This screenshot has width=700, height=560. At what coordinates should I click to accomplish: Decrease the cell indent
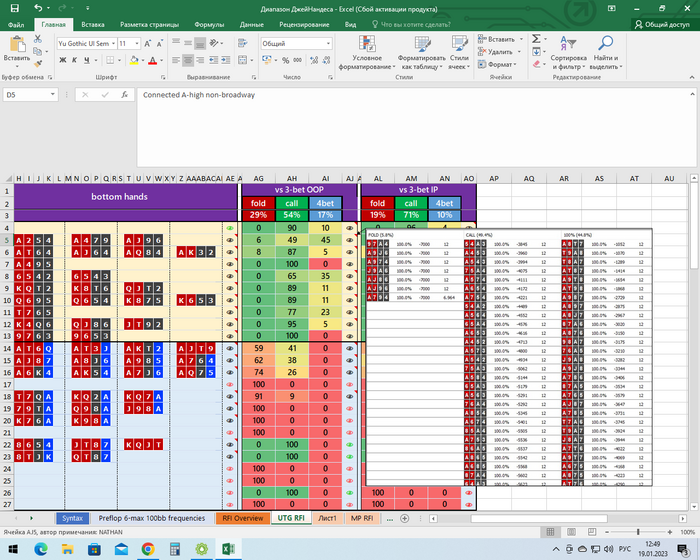tap(214, 60)
